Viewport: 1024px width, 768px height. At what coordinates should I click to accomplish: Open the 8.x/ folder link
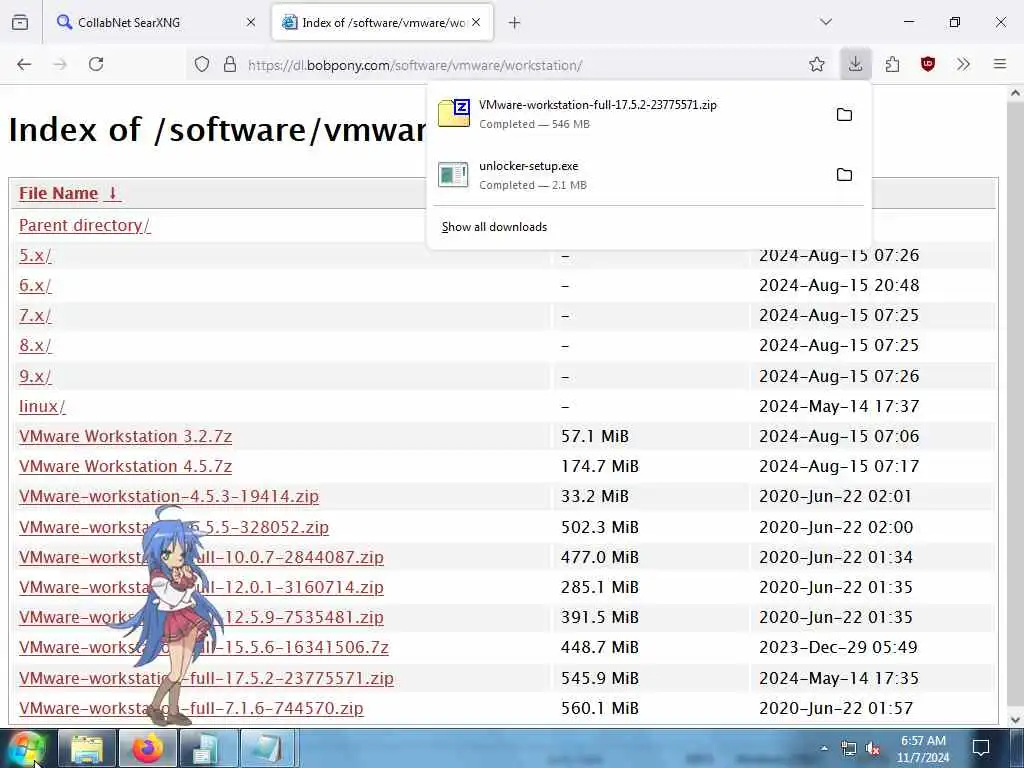pyautogui.click(x=35, y=345)
